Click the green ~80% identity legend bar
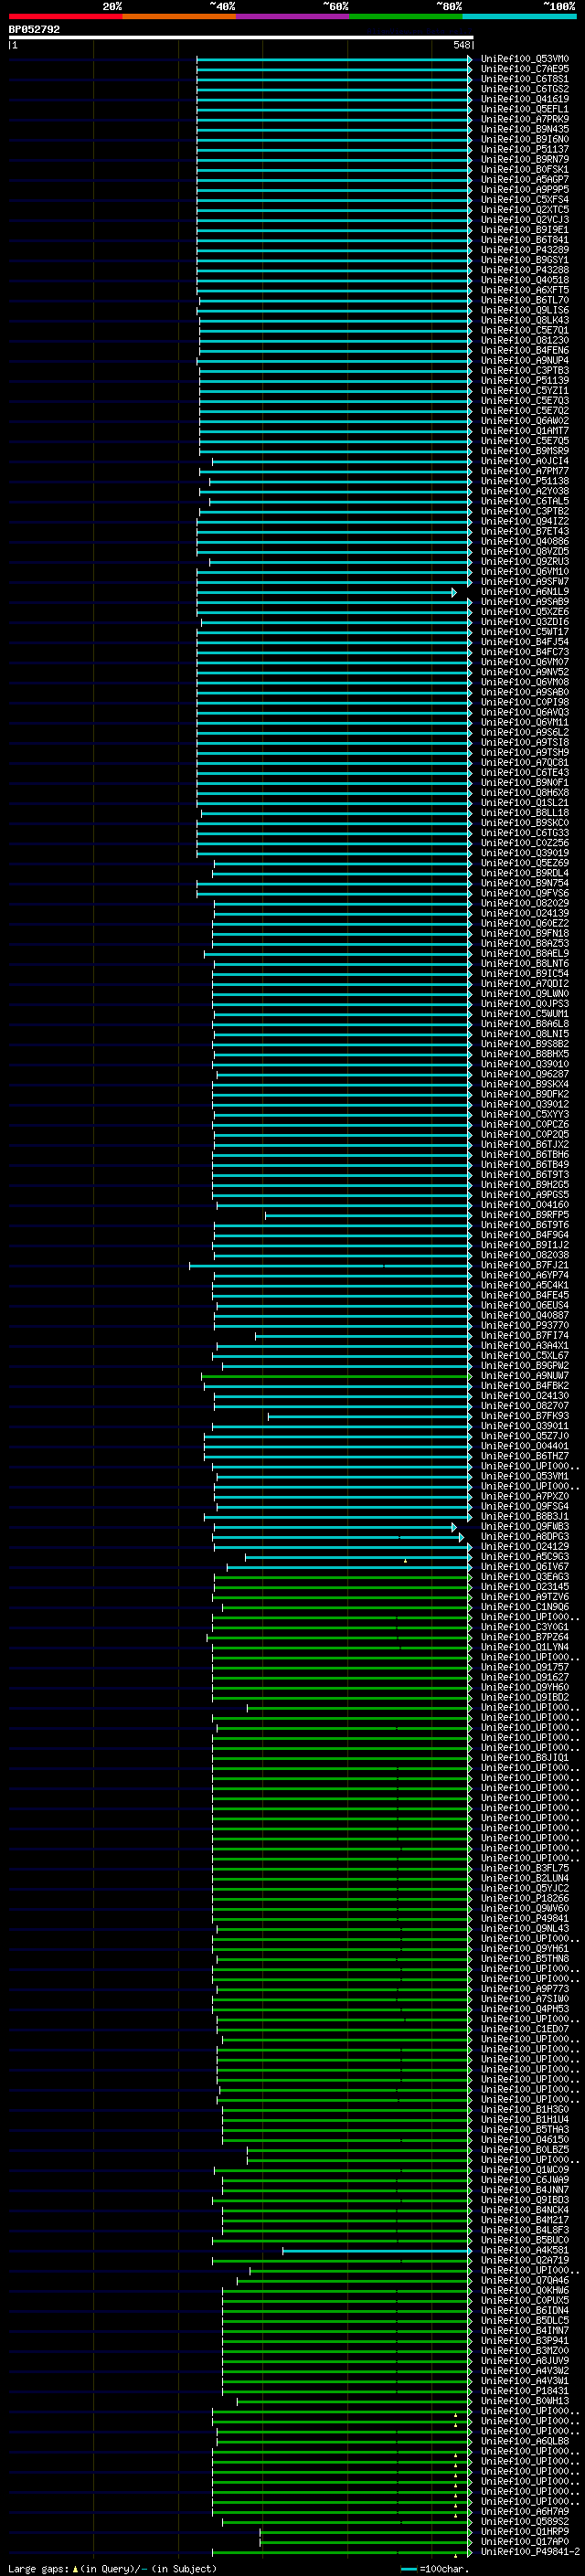585x2576 pixels. [406, 16]
